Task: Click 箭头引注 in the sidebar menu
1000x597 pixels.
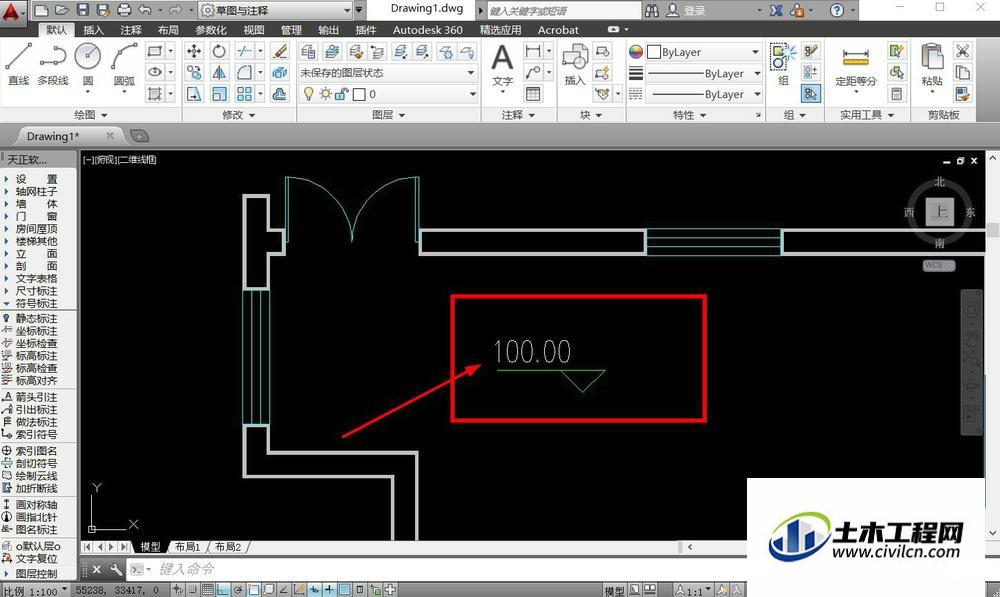Action: [36, 397]
